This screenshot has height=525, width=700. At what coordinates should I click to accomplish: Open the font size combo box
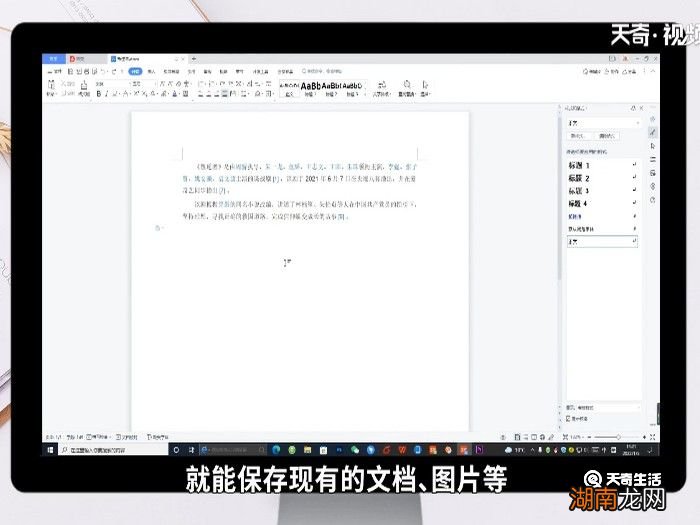(x=144, y=84)
